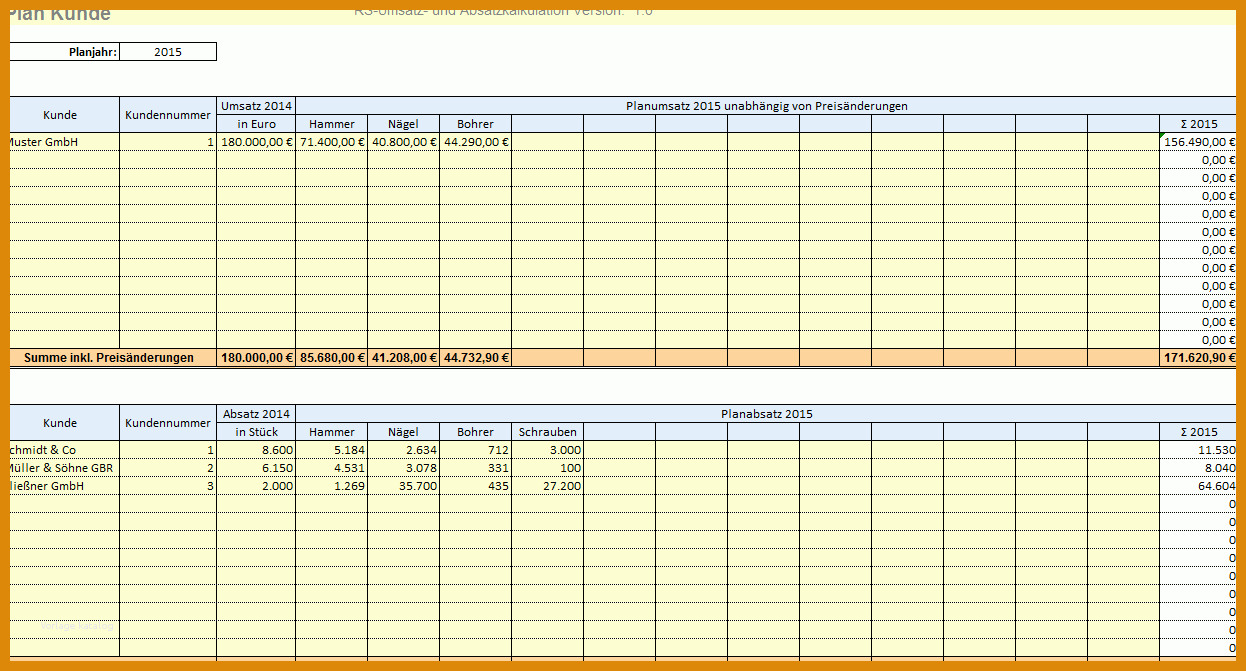Click 'Kundennummer' header above Schmidt & Co
Image resolution: width=1246 pixels, height=671 pixels.
(x=168, y=422)
